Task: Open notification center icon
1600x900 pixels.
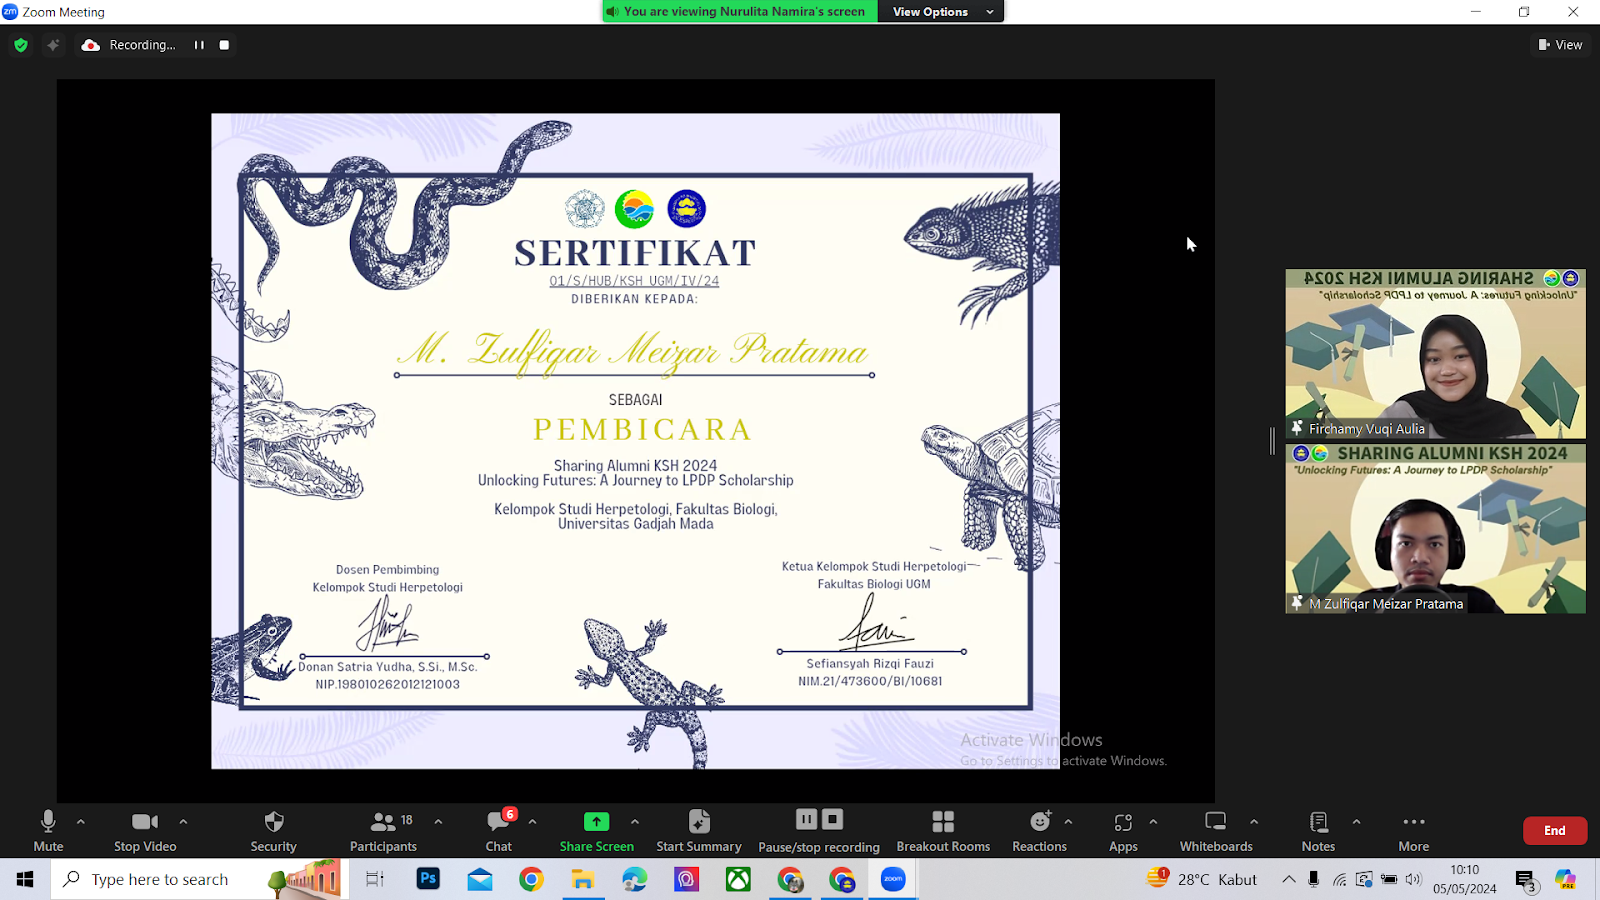Action: (1525, 881)
